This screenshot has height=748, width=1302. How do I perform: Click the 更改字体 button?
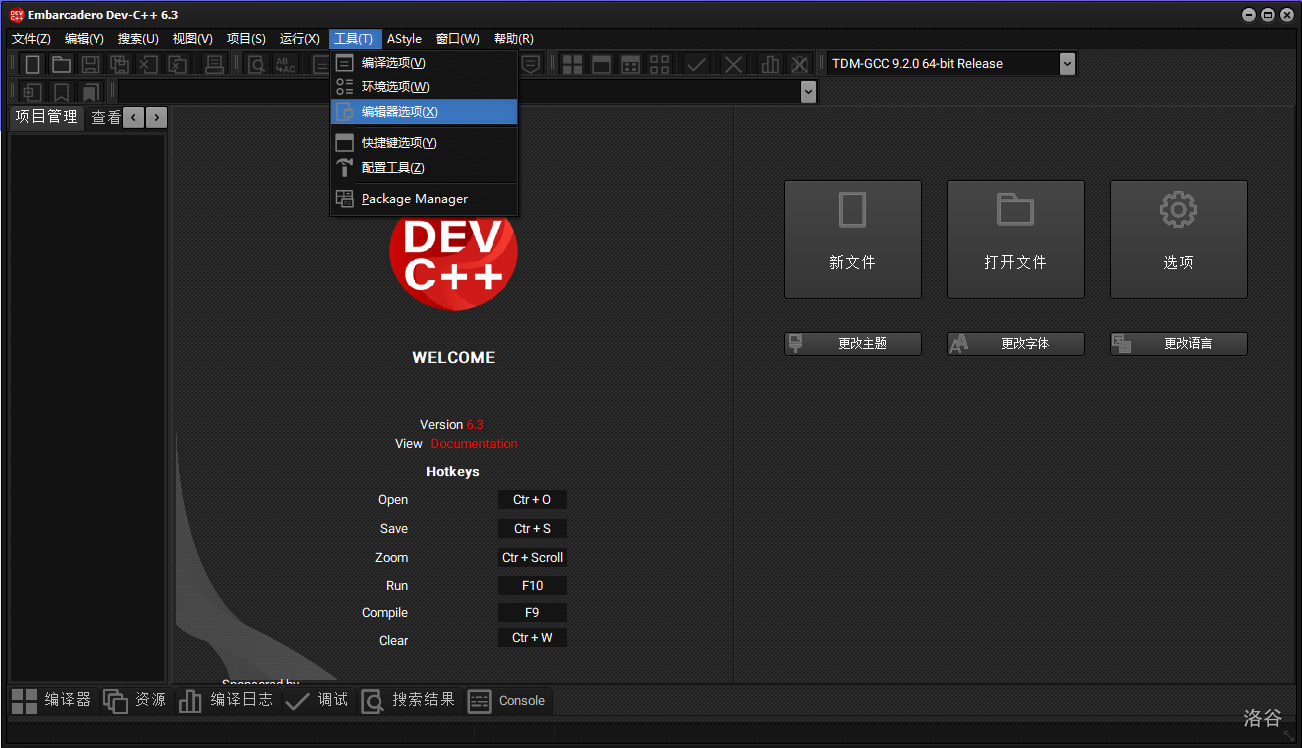(1015, 343)
